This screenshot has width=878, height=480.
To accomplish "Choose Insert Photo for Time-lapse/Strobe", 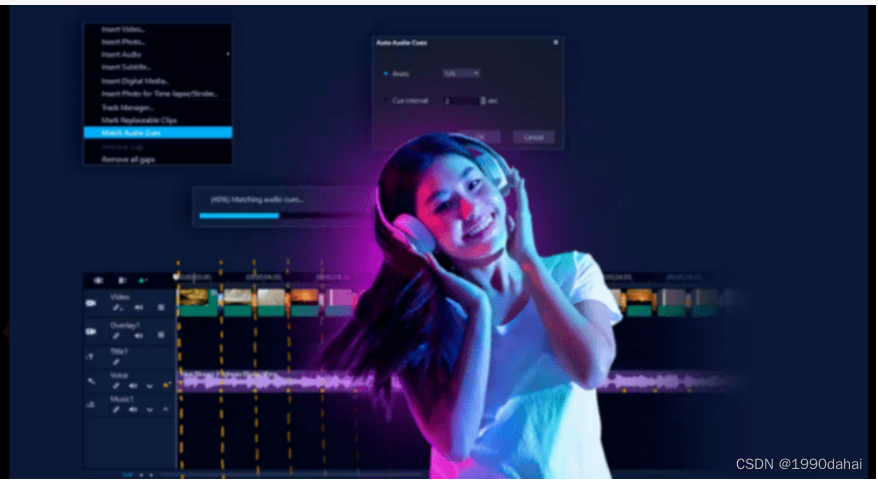I will click(x=158, y=94).
